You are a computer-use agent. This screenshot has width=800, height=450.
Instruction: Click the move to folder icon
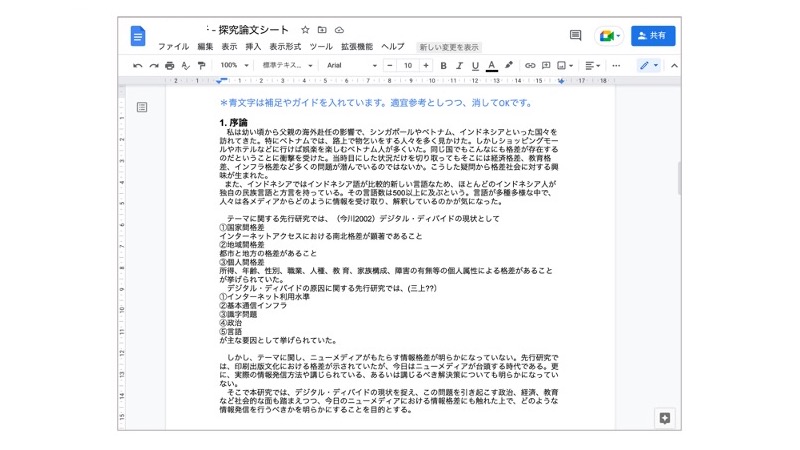[322, 30]
